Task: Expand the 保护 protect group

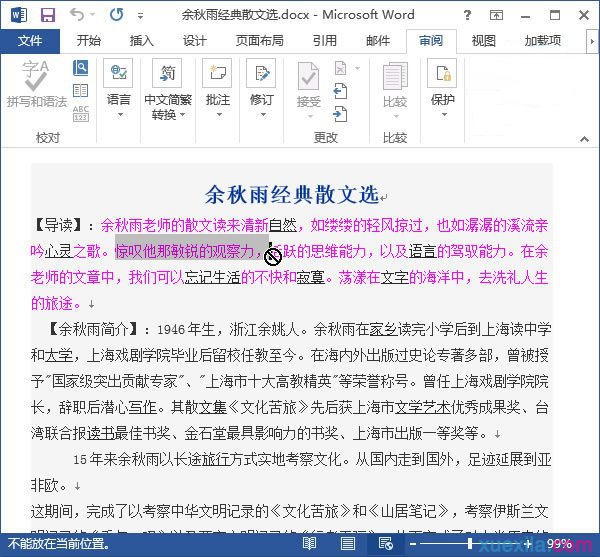Action: (x=443, y=88)
